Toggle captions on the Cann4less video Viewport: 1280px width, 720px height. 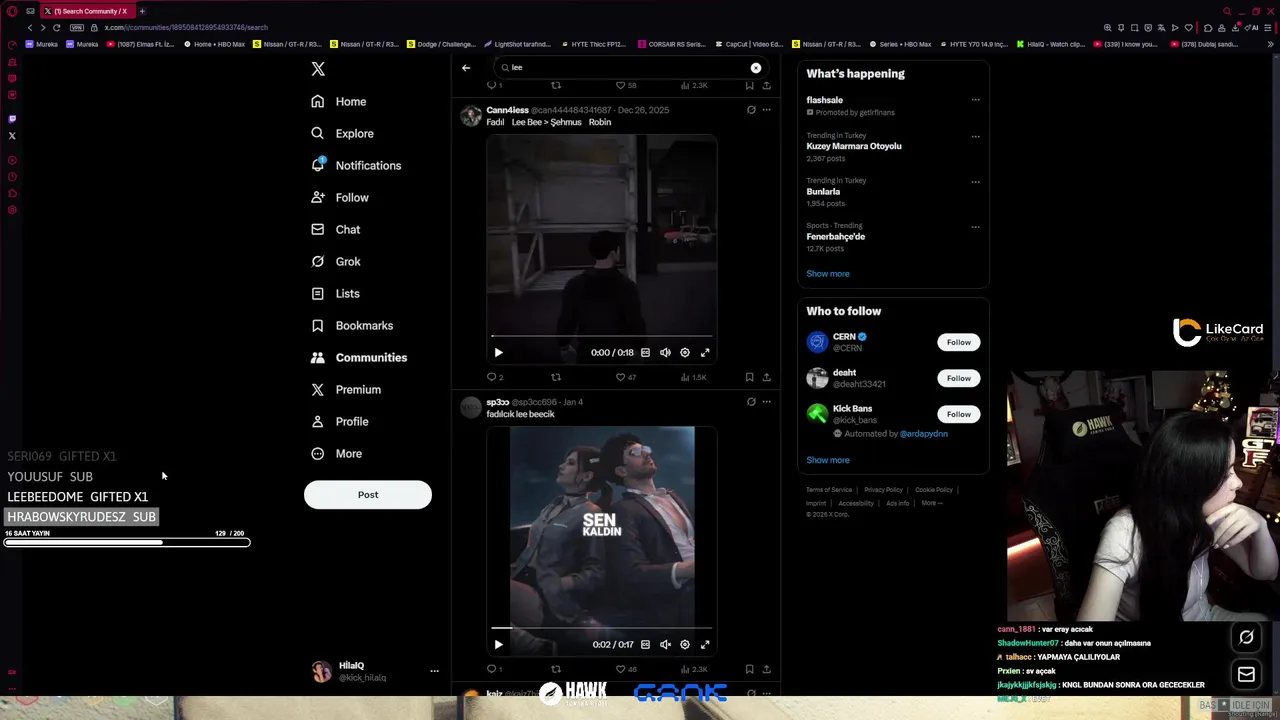point(645,353)
